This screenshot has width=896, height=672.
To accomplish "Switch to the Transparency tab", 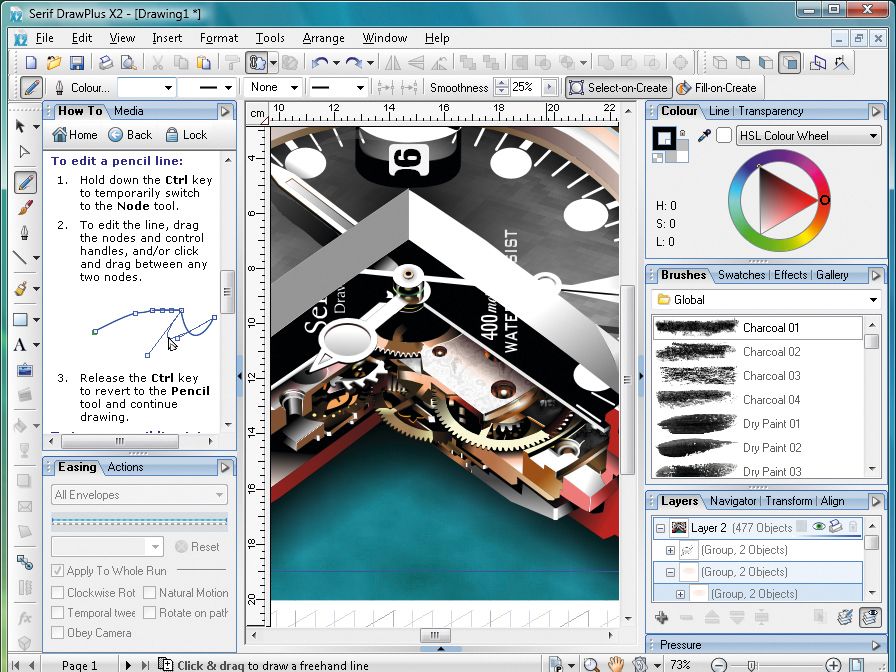I will pyautogui.click(x=771, y=111).
